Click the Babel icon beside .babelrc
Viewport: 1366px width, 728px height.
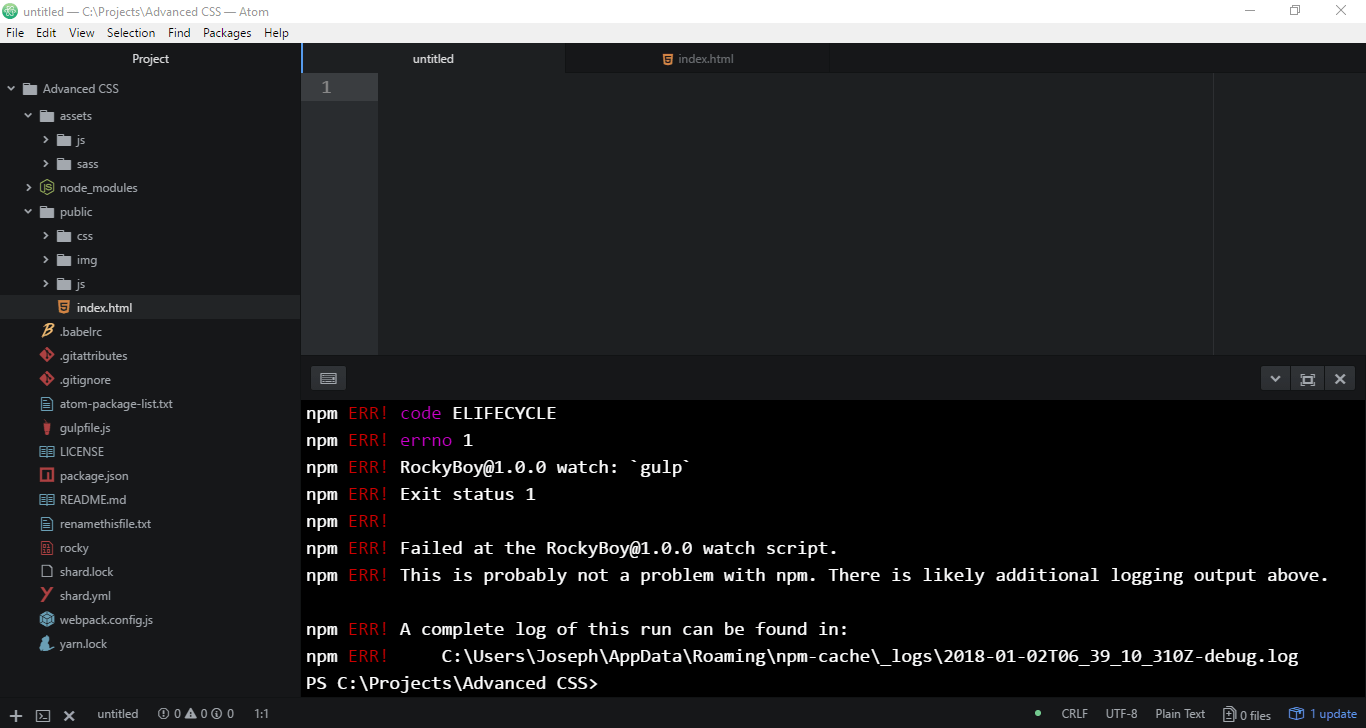46,332
